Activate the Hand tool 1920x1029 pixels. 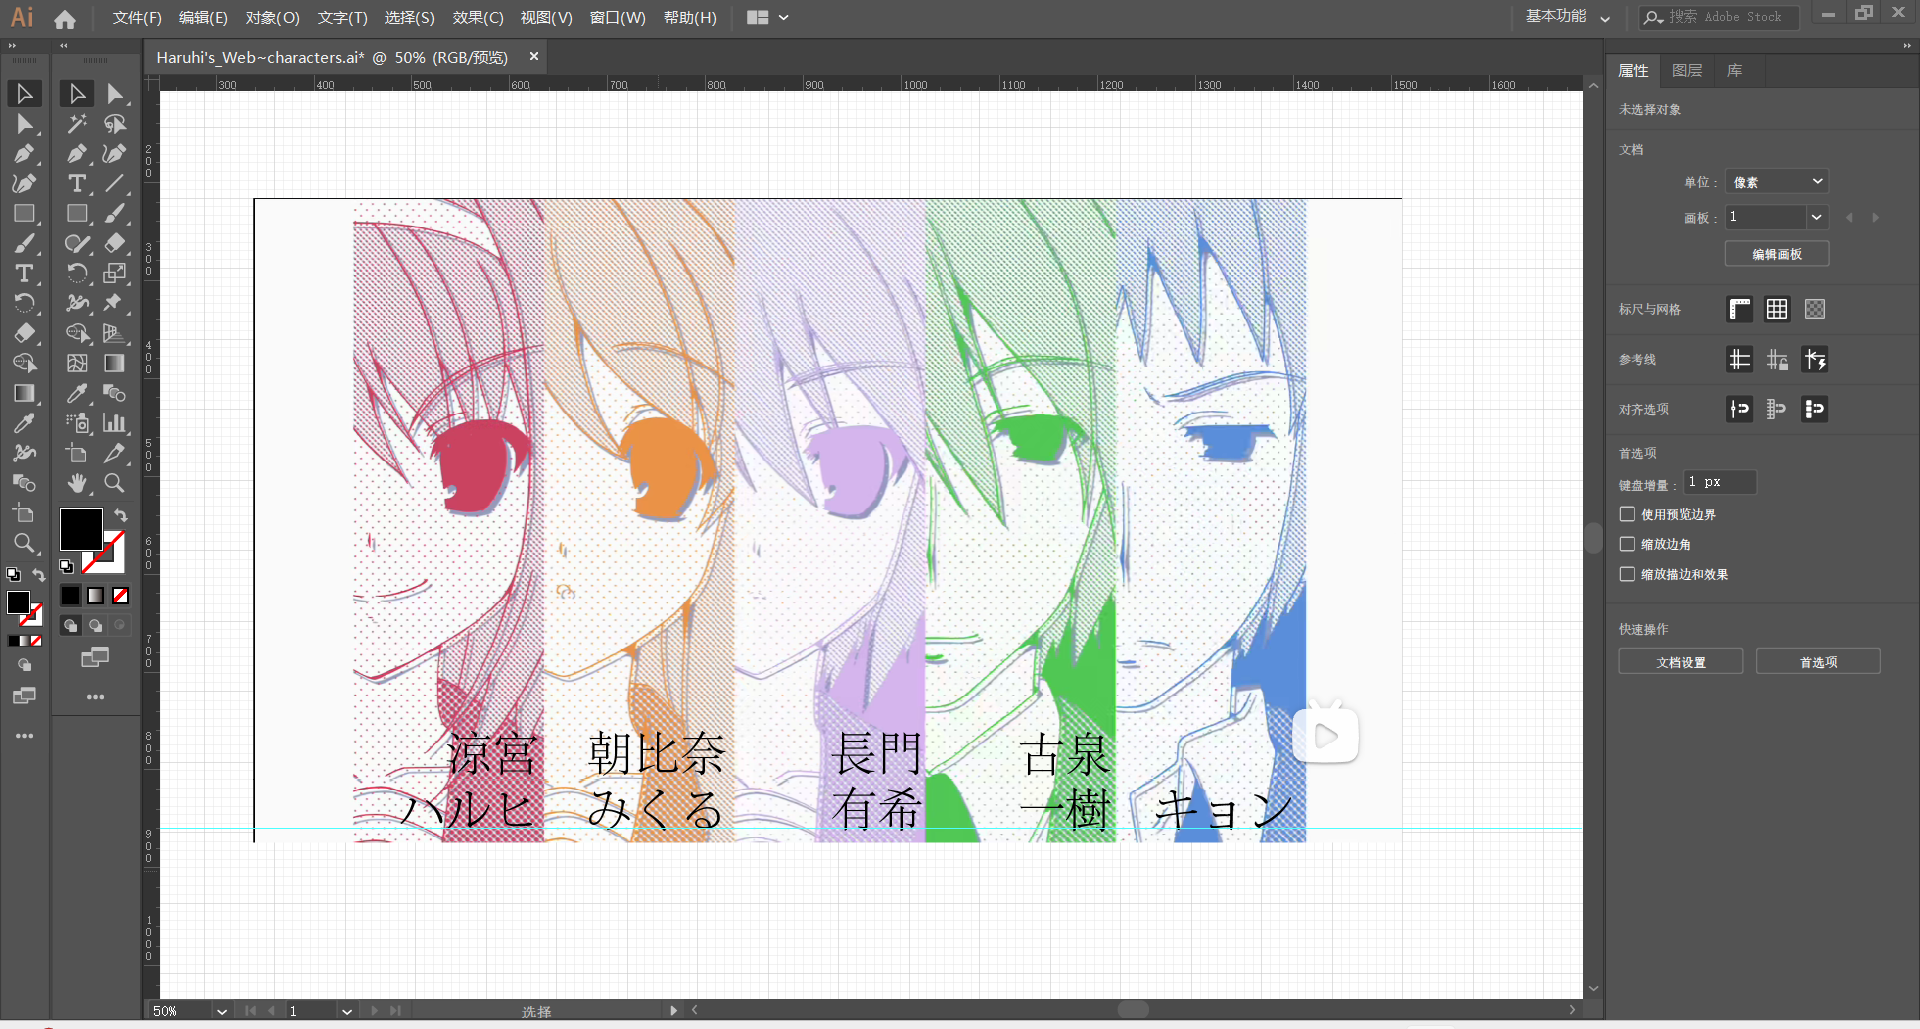click(x=77, y=483)
